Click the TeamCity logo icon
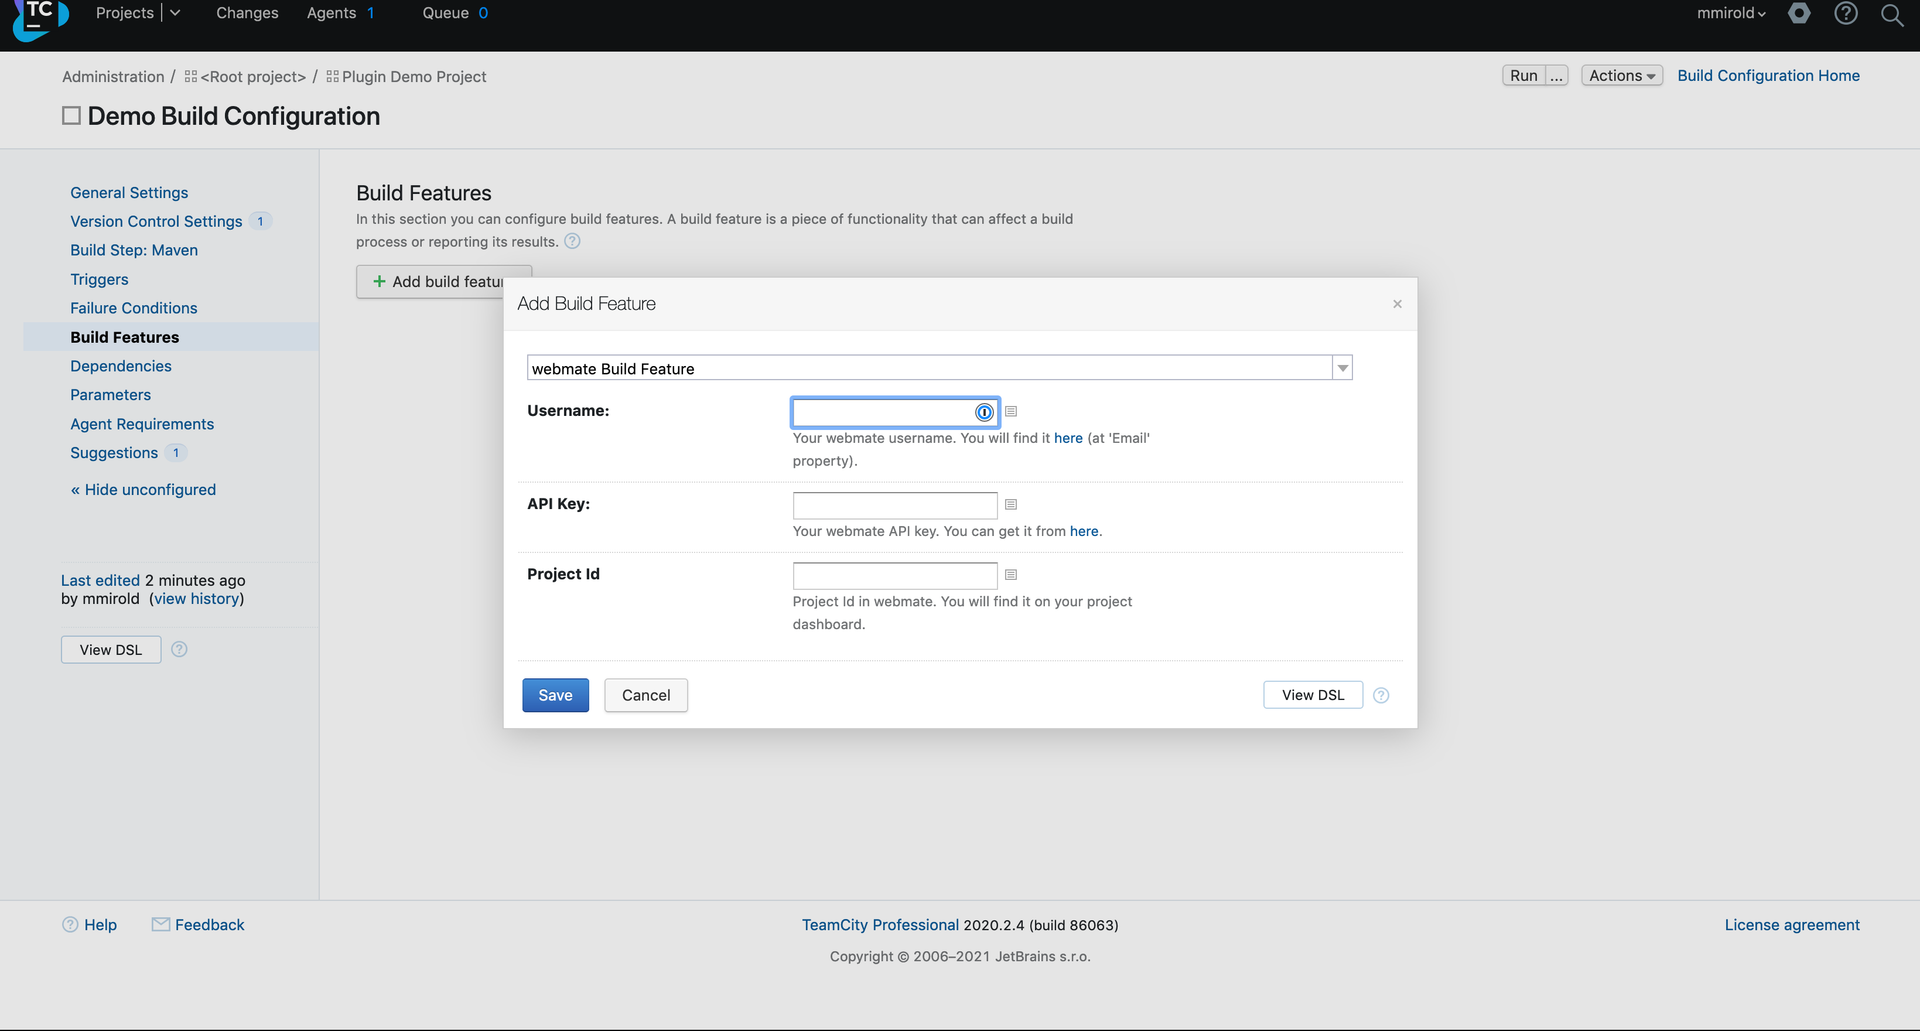Screen dimensions: 1920x1031 point(40,18)
